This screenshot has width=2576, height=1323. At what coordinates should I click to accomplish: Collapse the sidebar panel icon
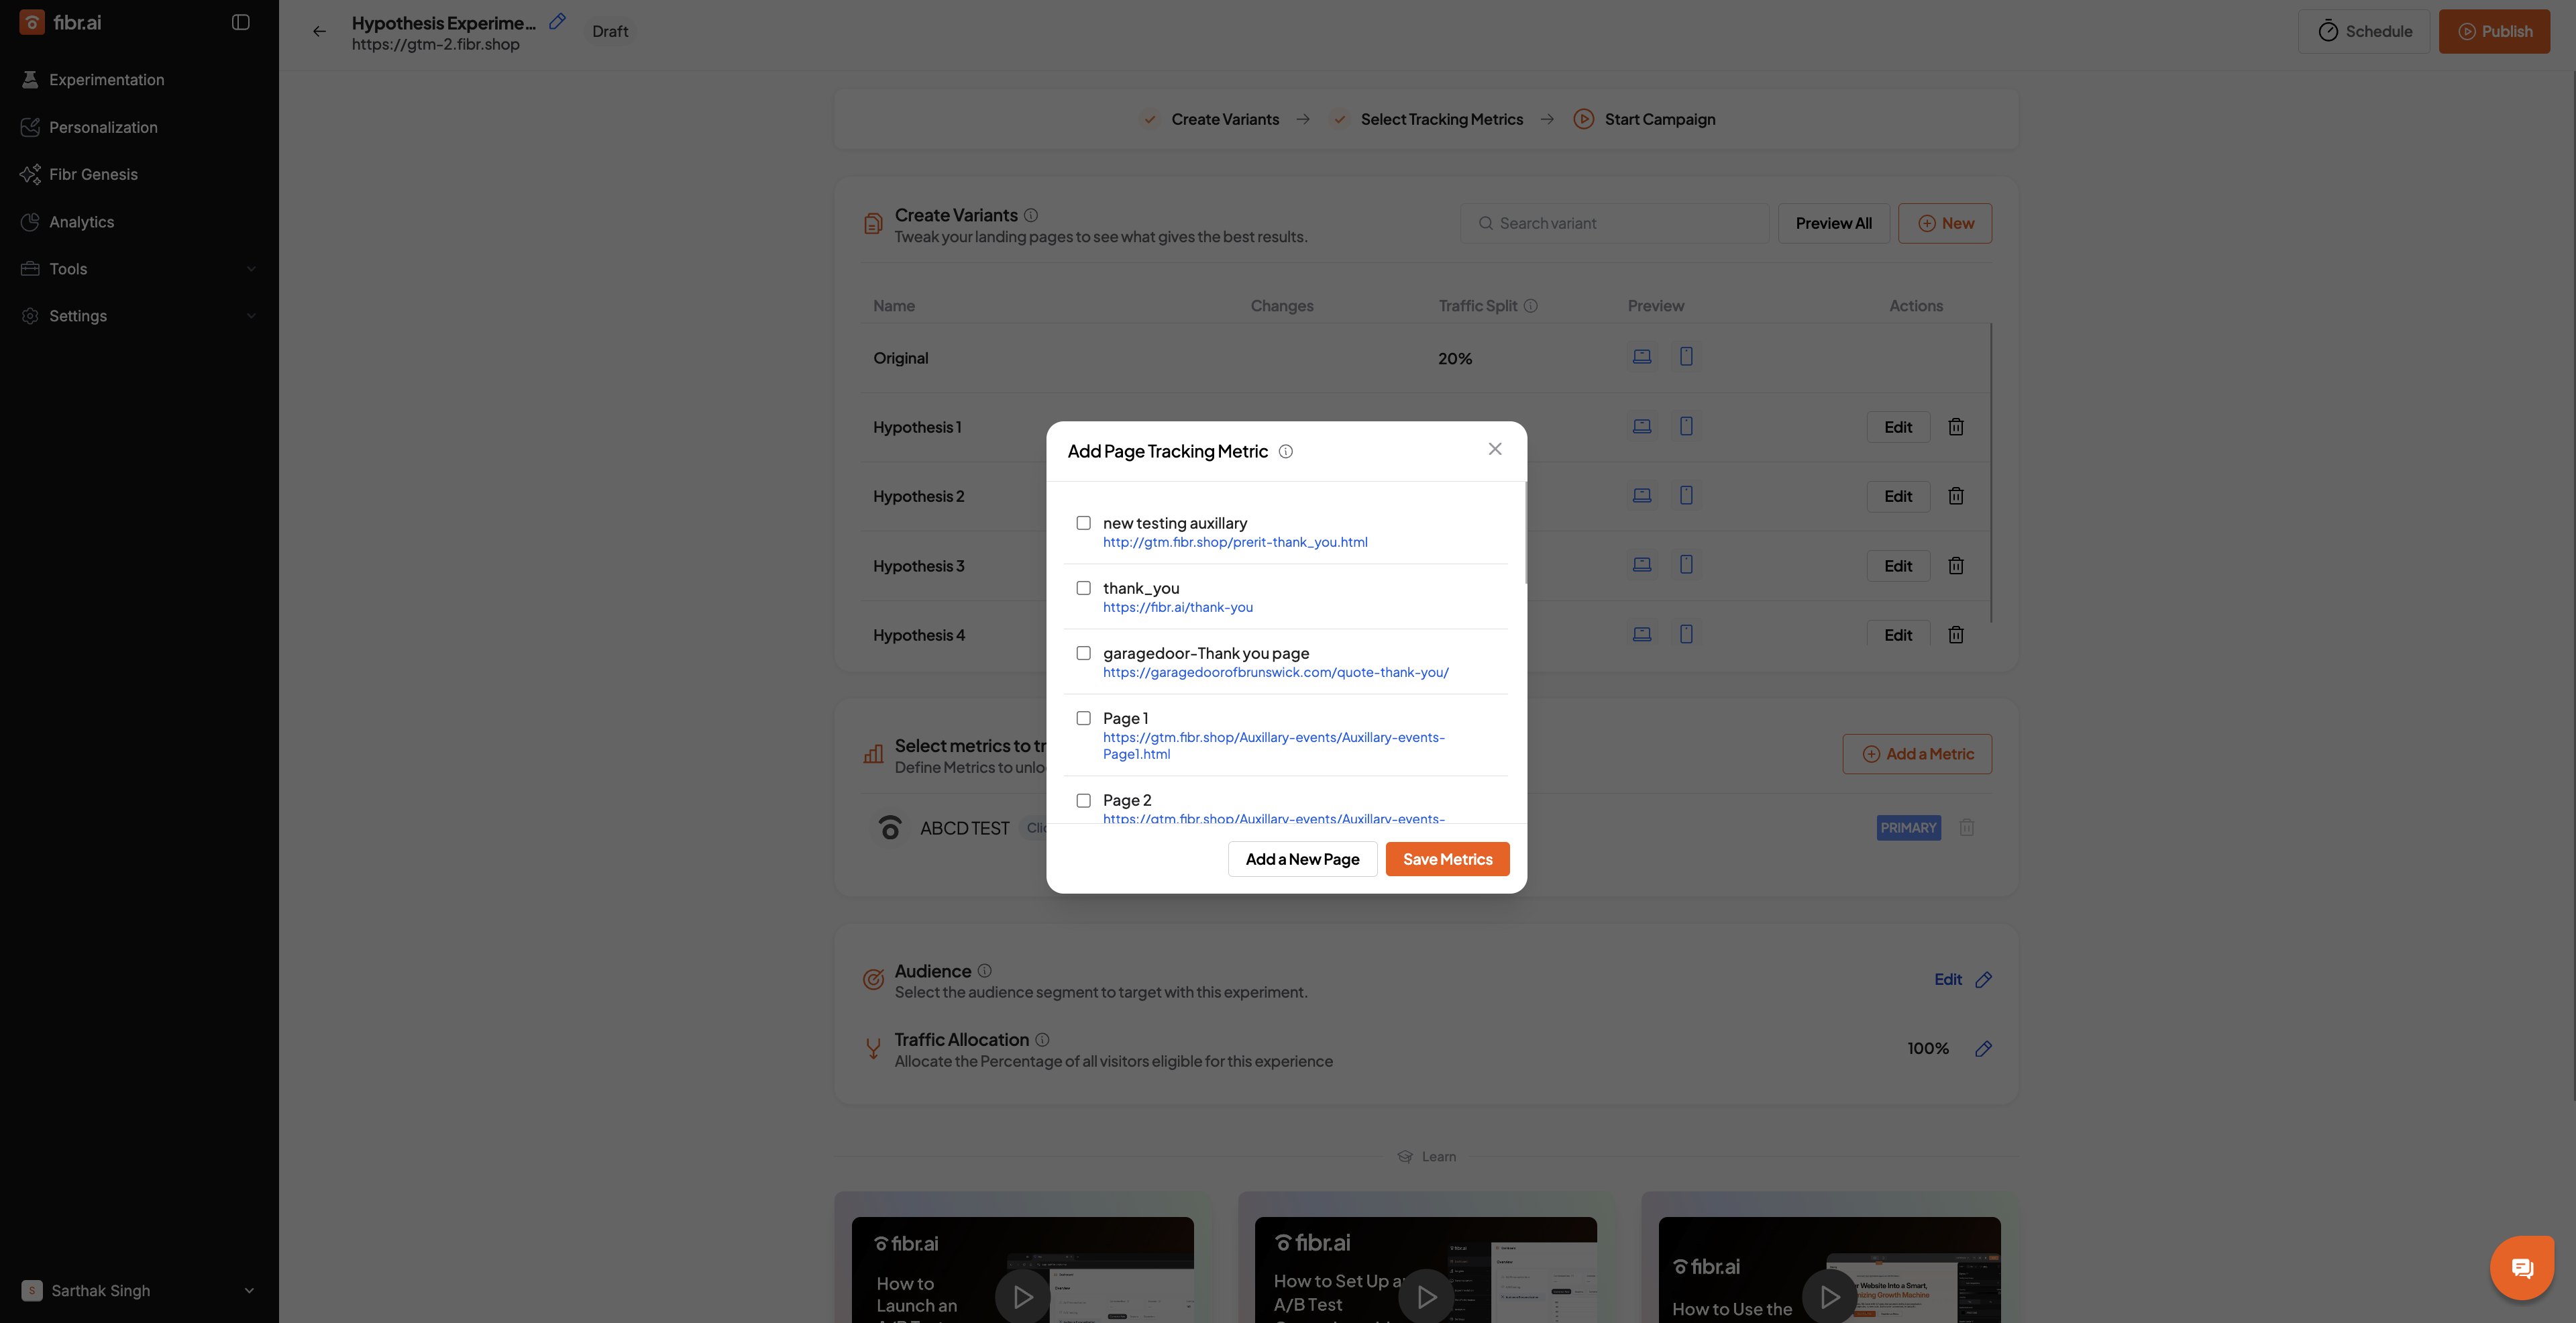240,22
